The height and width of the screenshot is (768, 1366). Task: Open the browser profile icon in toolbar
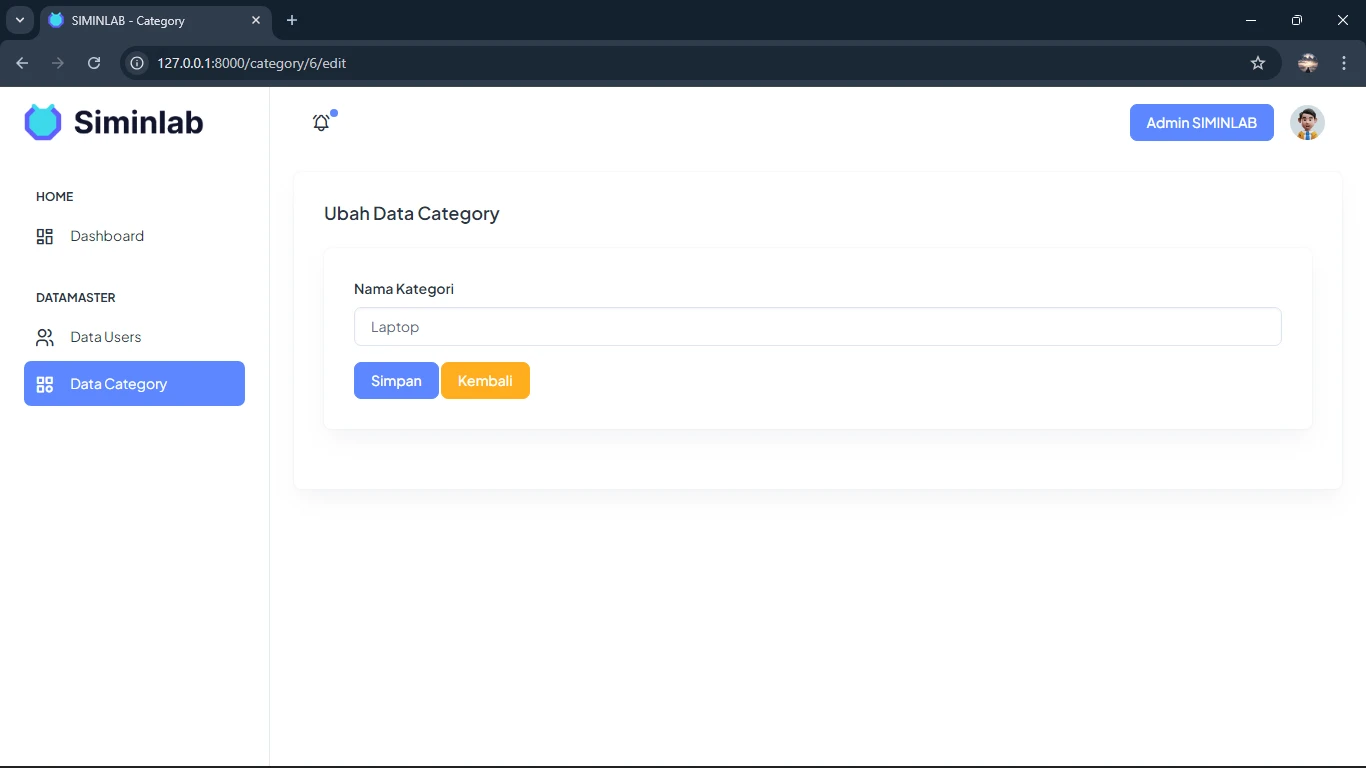point(1308,63)
